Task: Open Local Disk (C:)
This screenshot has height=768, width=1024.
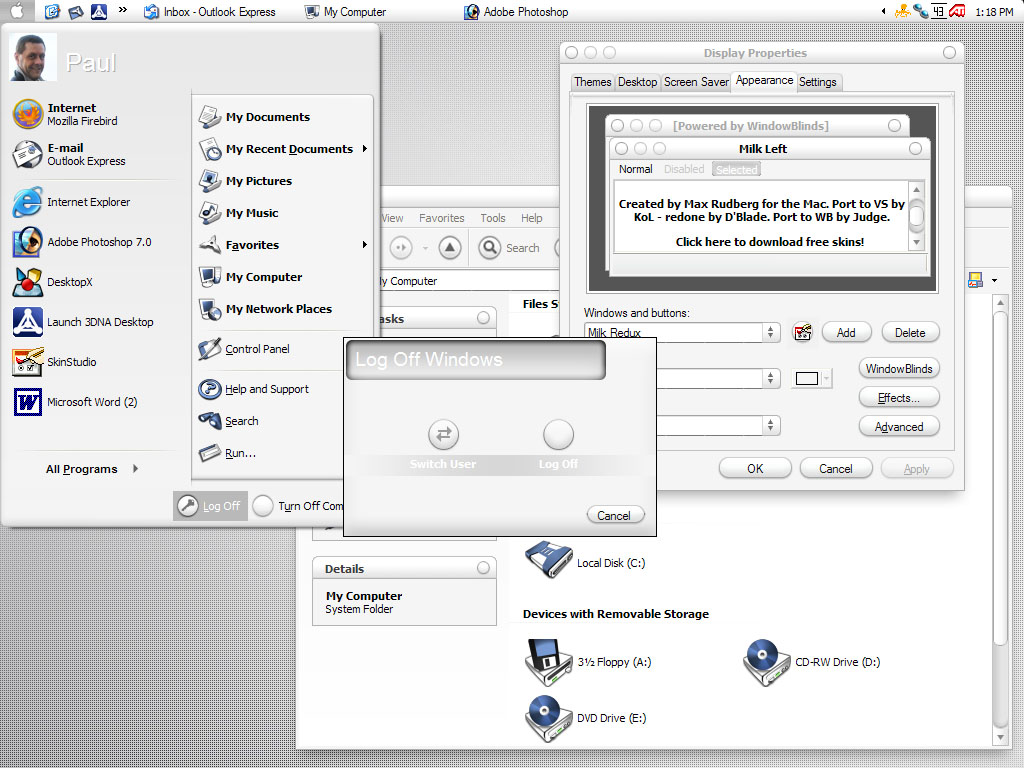Action: coord(585,561)
